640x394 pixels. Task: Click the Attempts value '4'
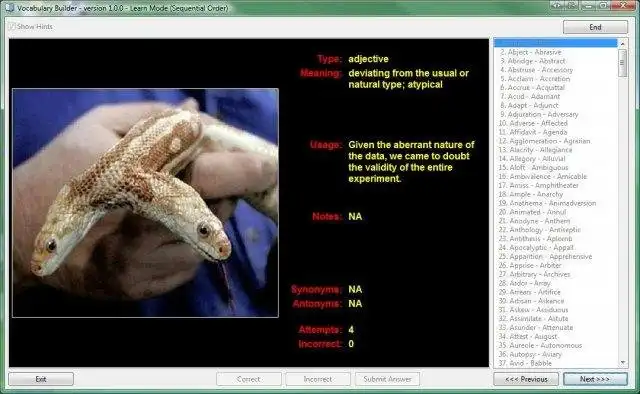[351, 329]
